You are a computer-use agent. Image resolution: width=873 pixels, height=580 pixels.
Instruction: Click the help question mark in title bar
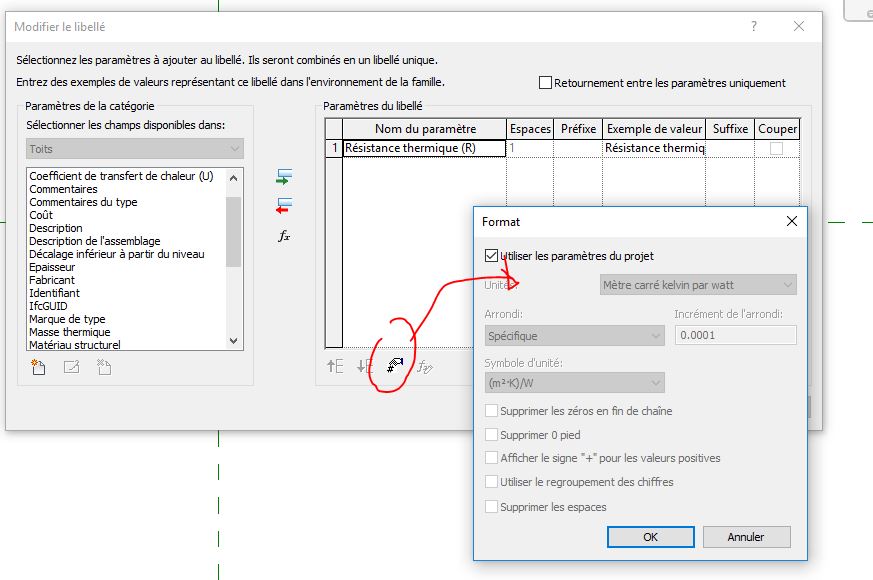[x=754, y=27]
